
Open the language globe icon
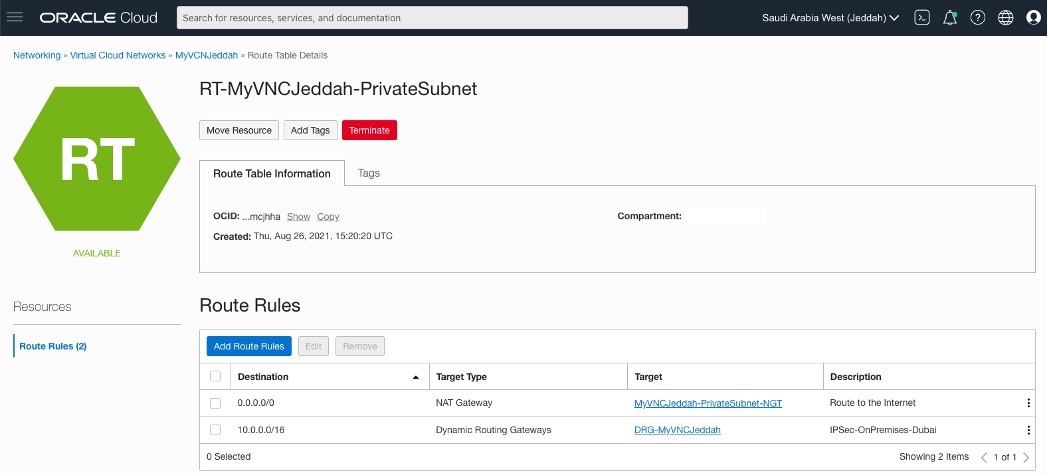[1005, 18]
